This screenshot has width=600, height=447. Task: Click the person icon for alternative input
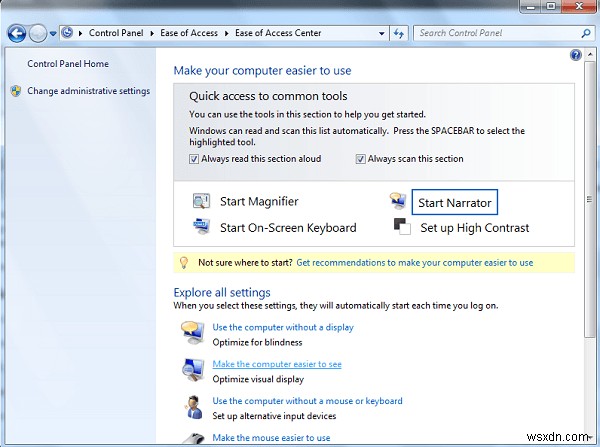tap(194, 407)
